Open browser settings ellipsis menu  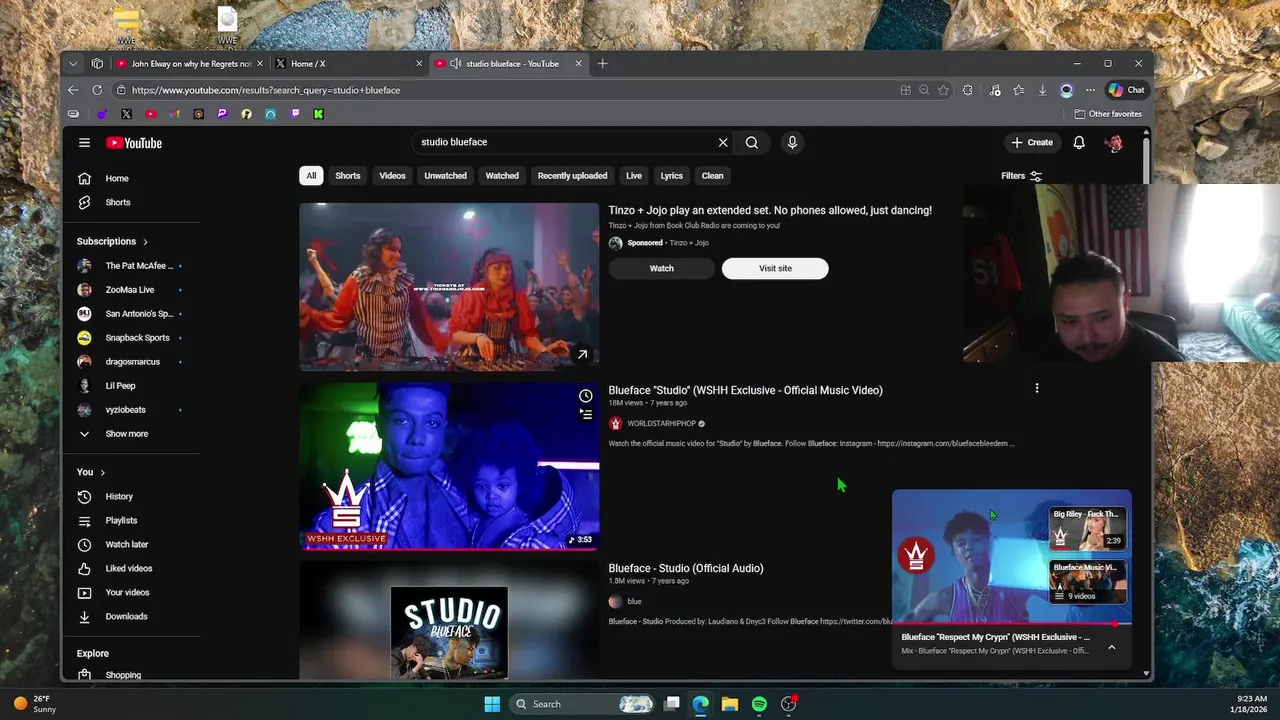tap(1090, 90)
